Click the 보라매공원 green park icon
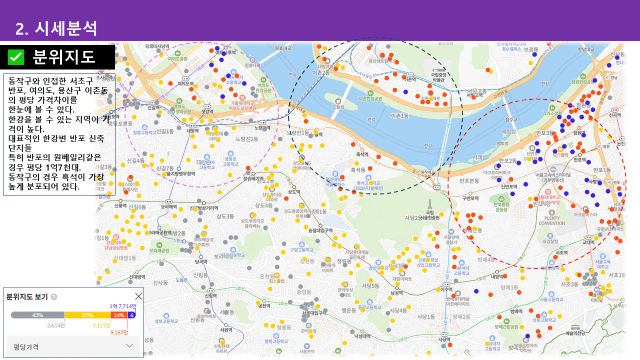640x360 pixels. 160,245
